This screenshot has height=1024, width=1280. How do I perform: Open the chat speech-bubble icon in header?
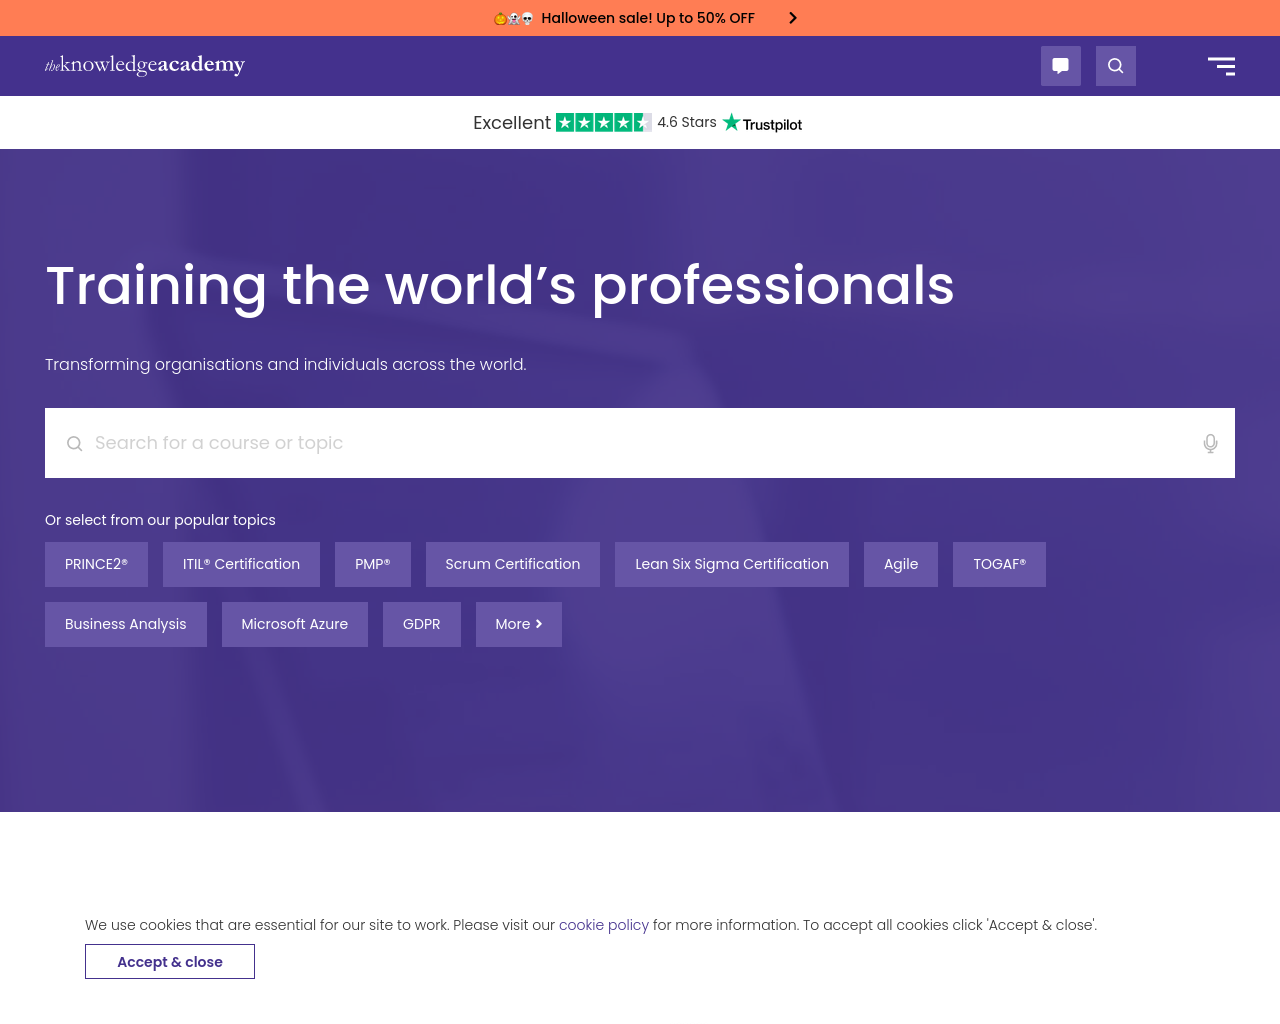coord(1061,66)
